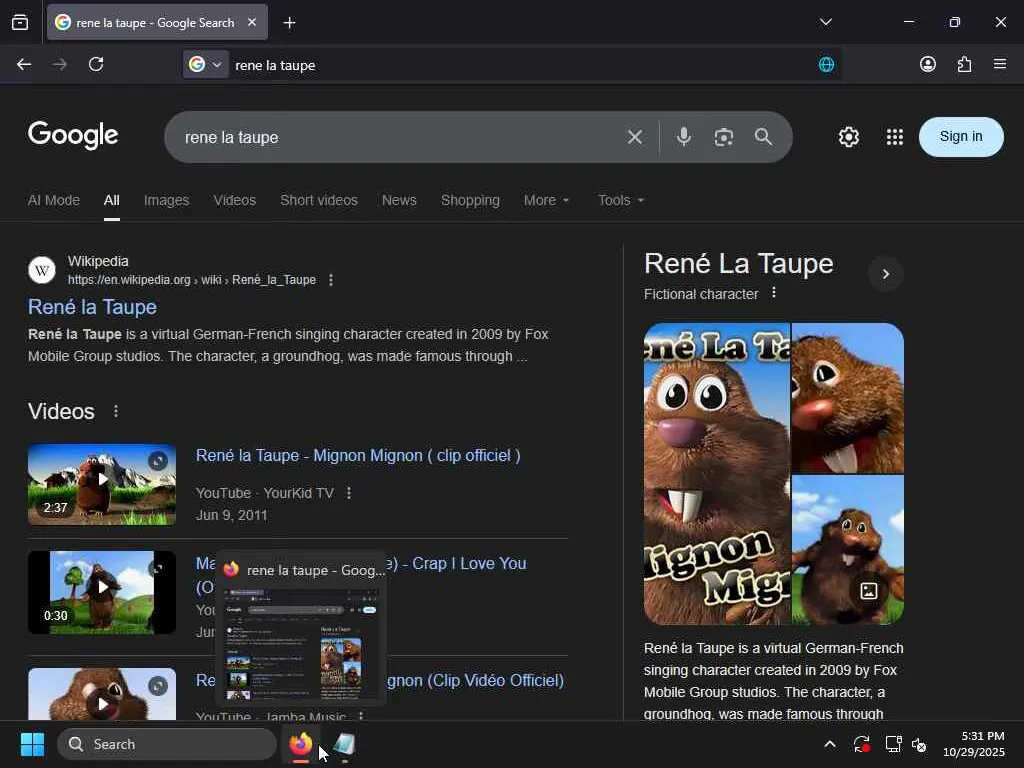Open options for the Videos section
The height and width of the screenshot is (768, 1024).
coord(116,411)
